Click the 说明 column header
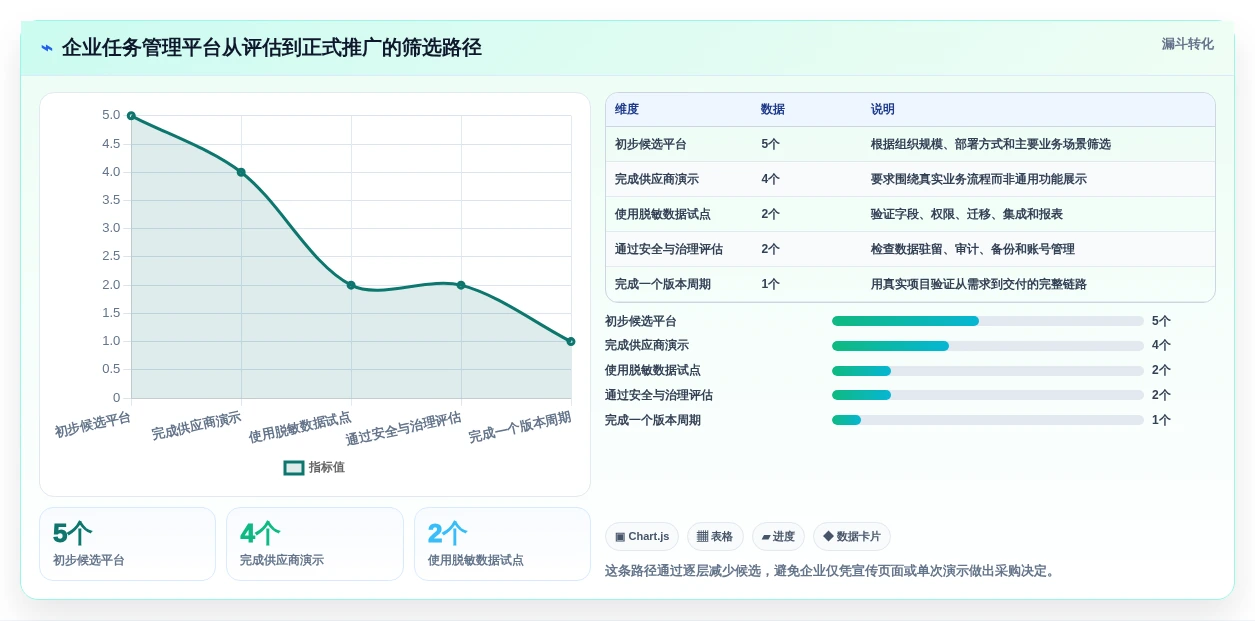Screen dimensions: 1255x621 coord(883,110)
